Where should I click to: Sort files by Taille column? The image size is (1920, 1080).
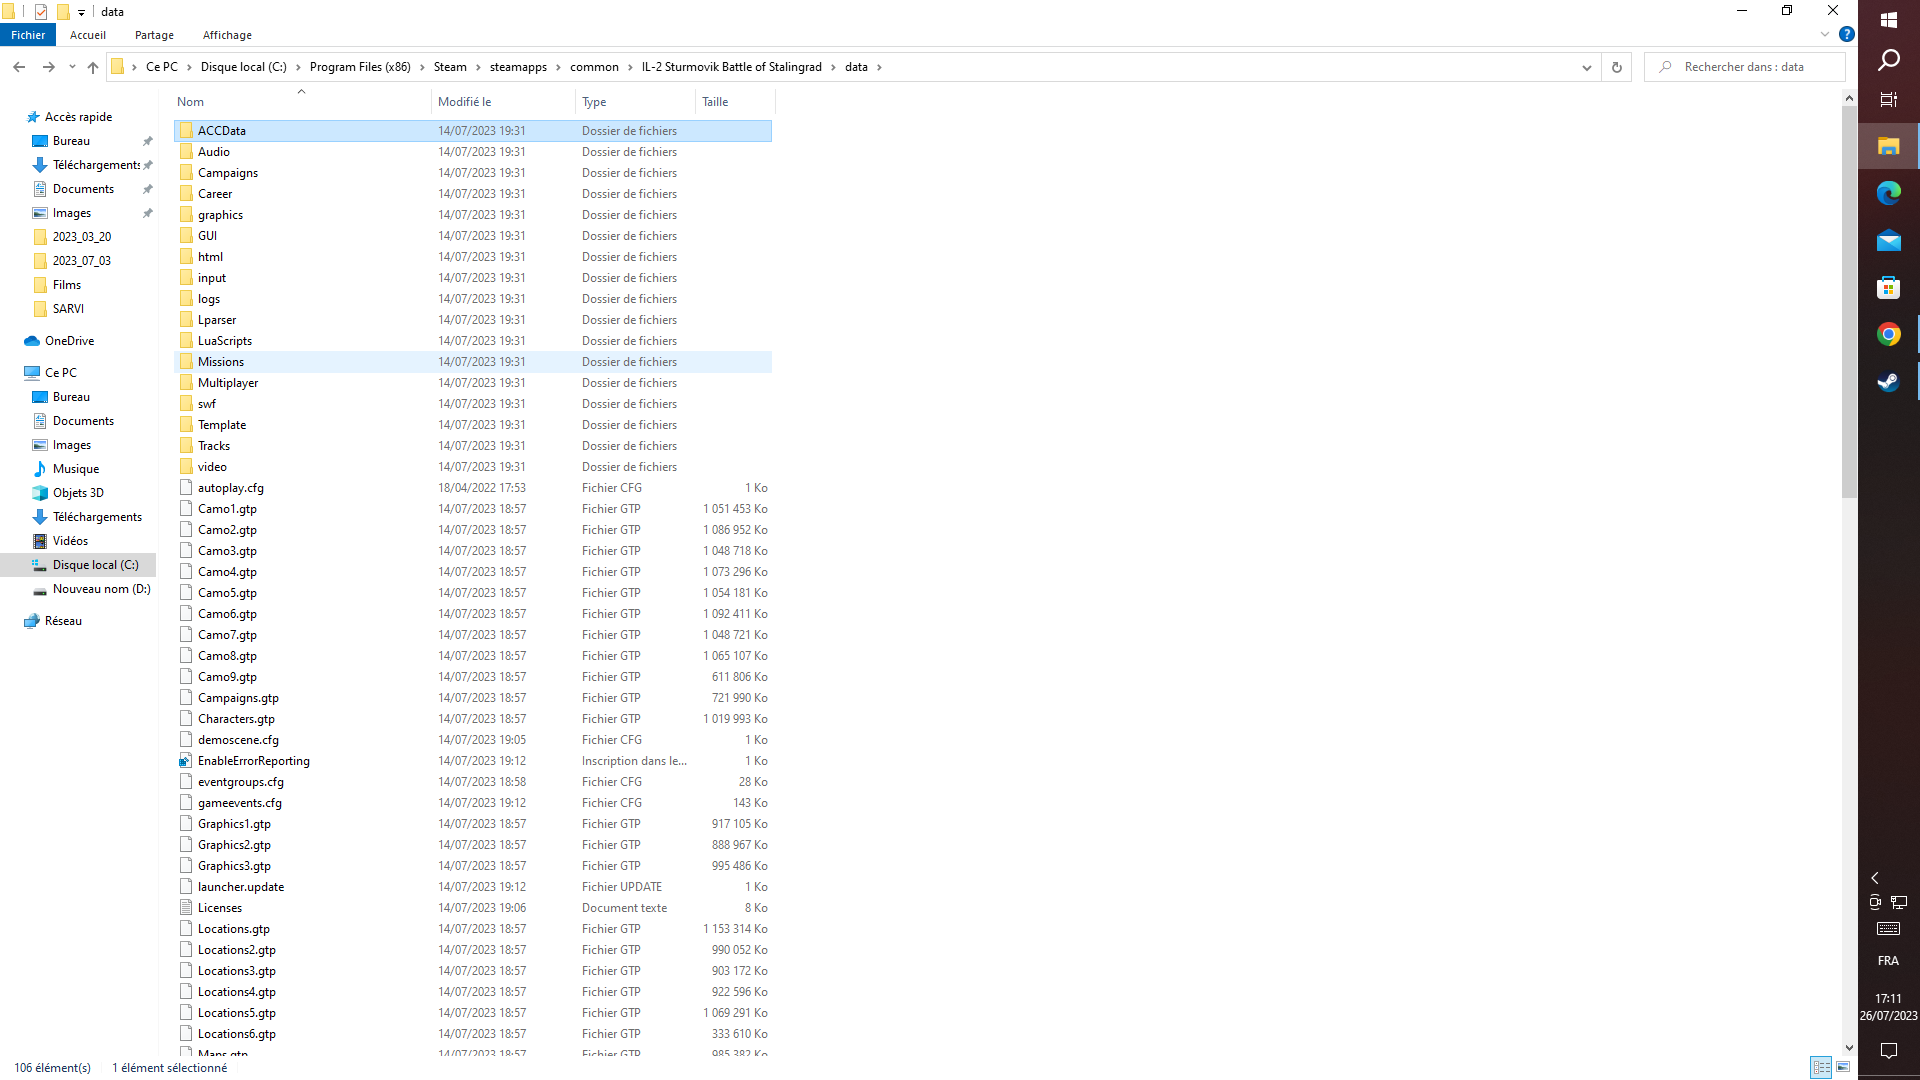[735, 102]
